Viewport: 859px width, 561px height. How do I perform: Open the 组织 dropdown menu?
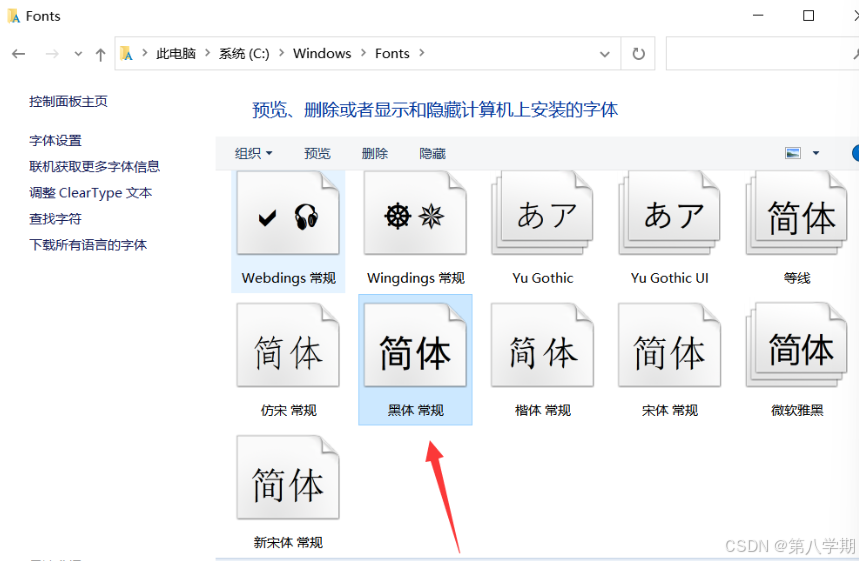coord(253,153)
